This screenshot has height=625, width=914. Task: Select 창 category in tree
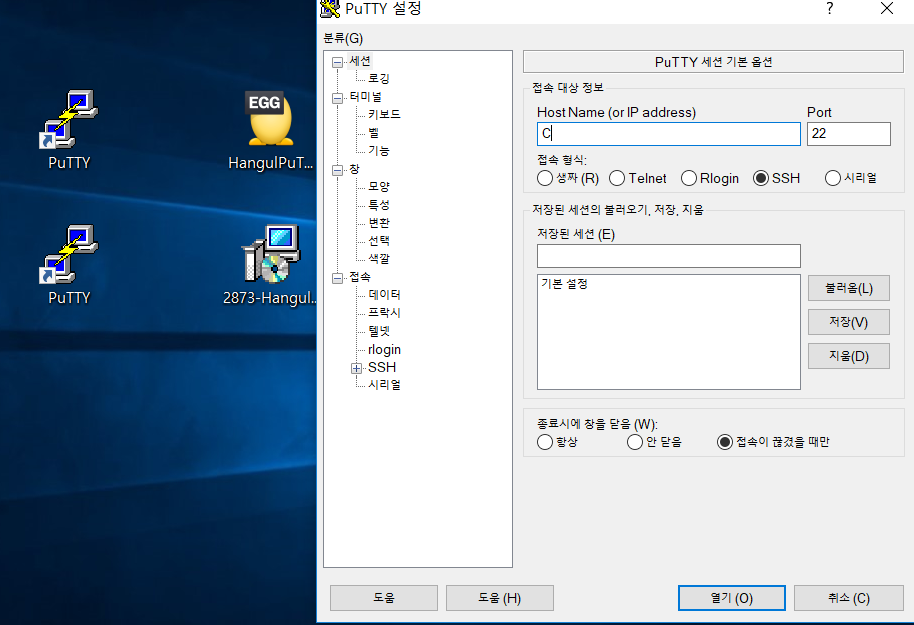[354, 169]
